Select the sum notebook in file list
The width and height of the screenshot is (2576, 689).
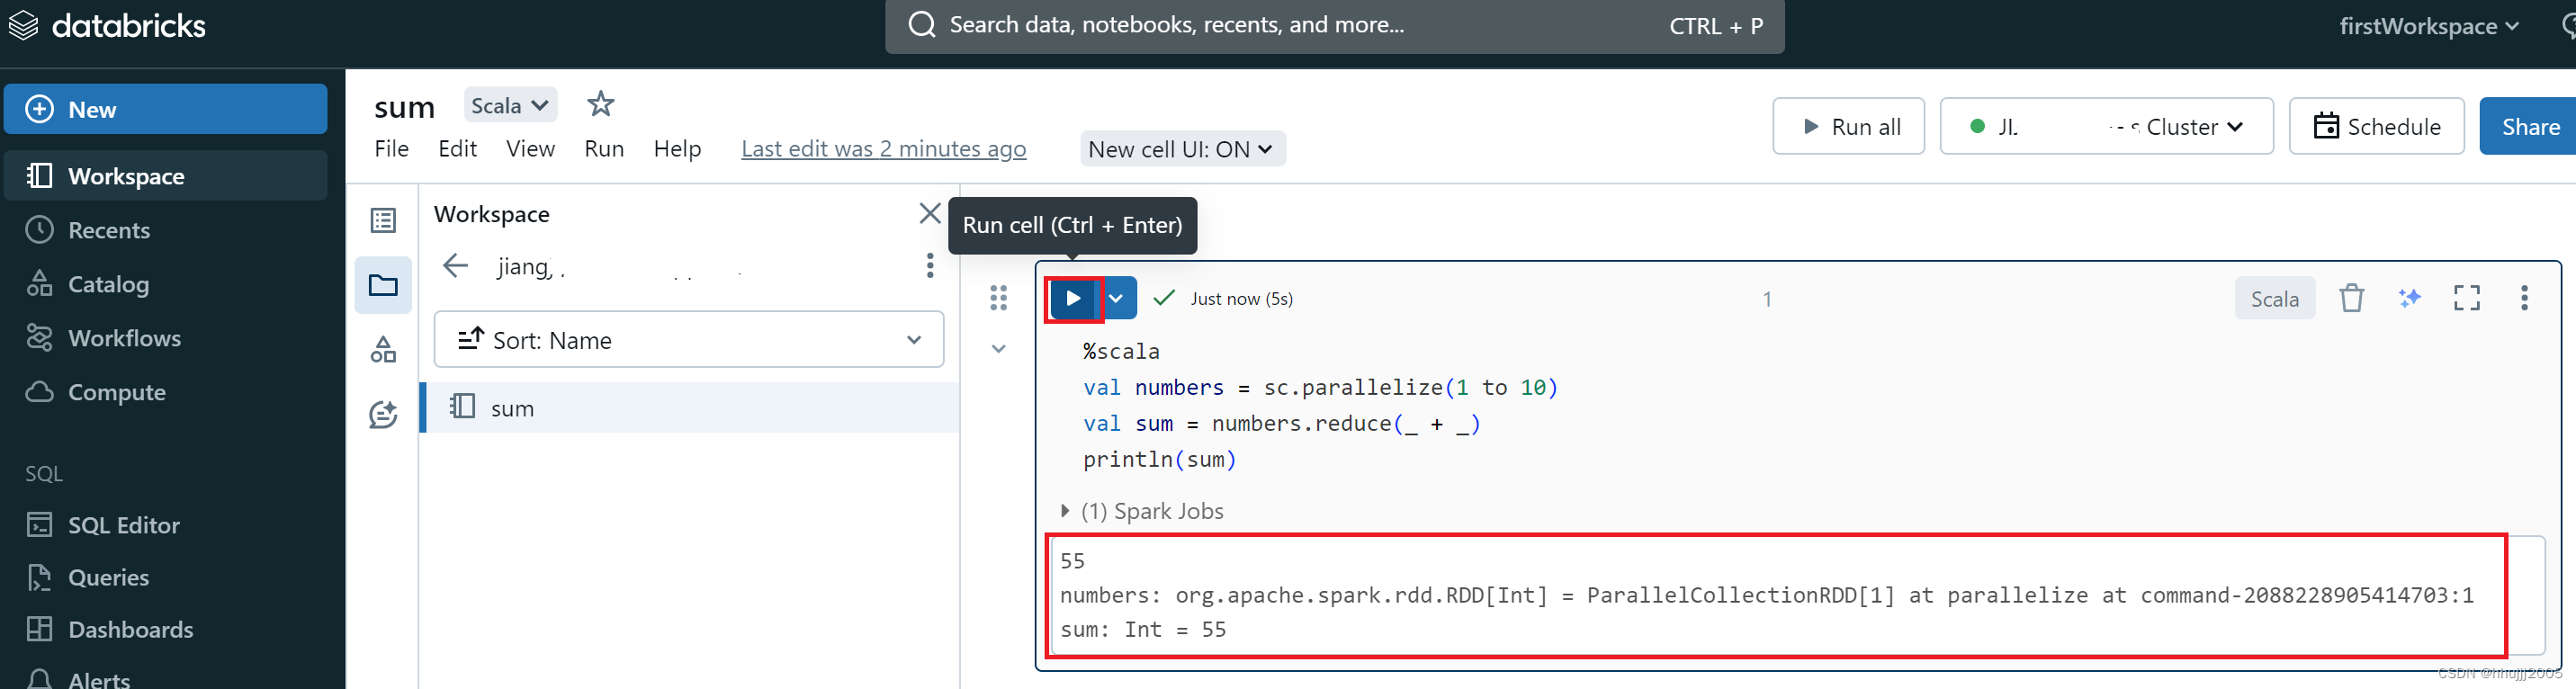pos(689,407)
